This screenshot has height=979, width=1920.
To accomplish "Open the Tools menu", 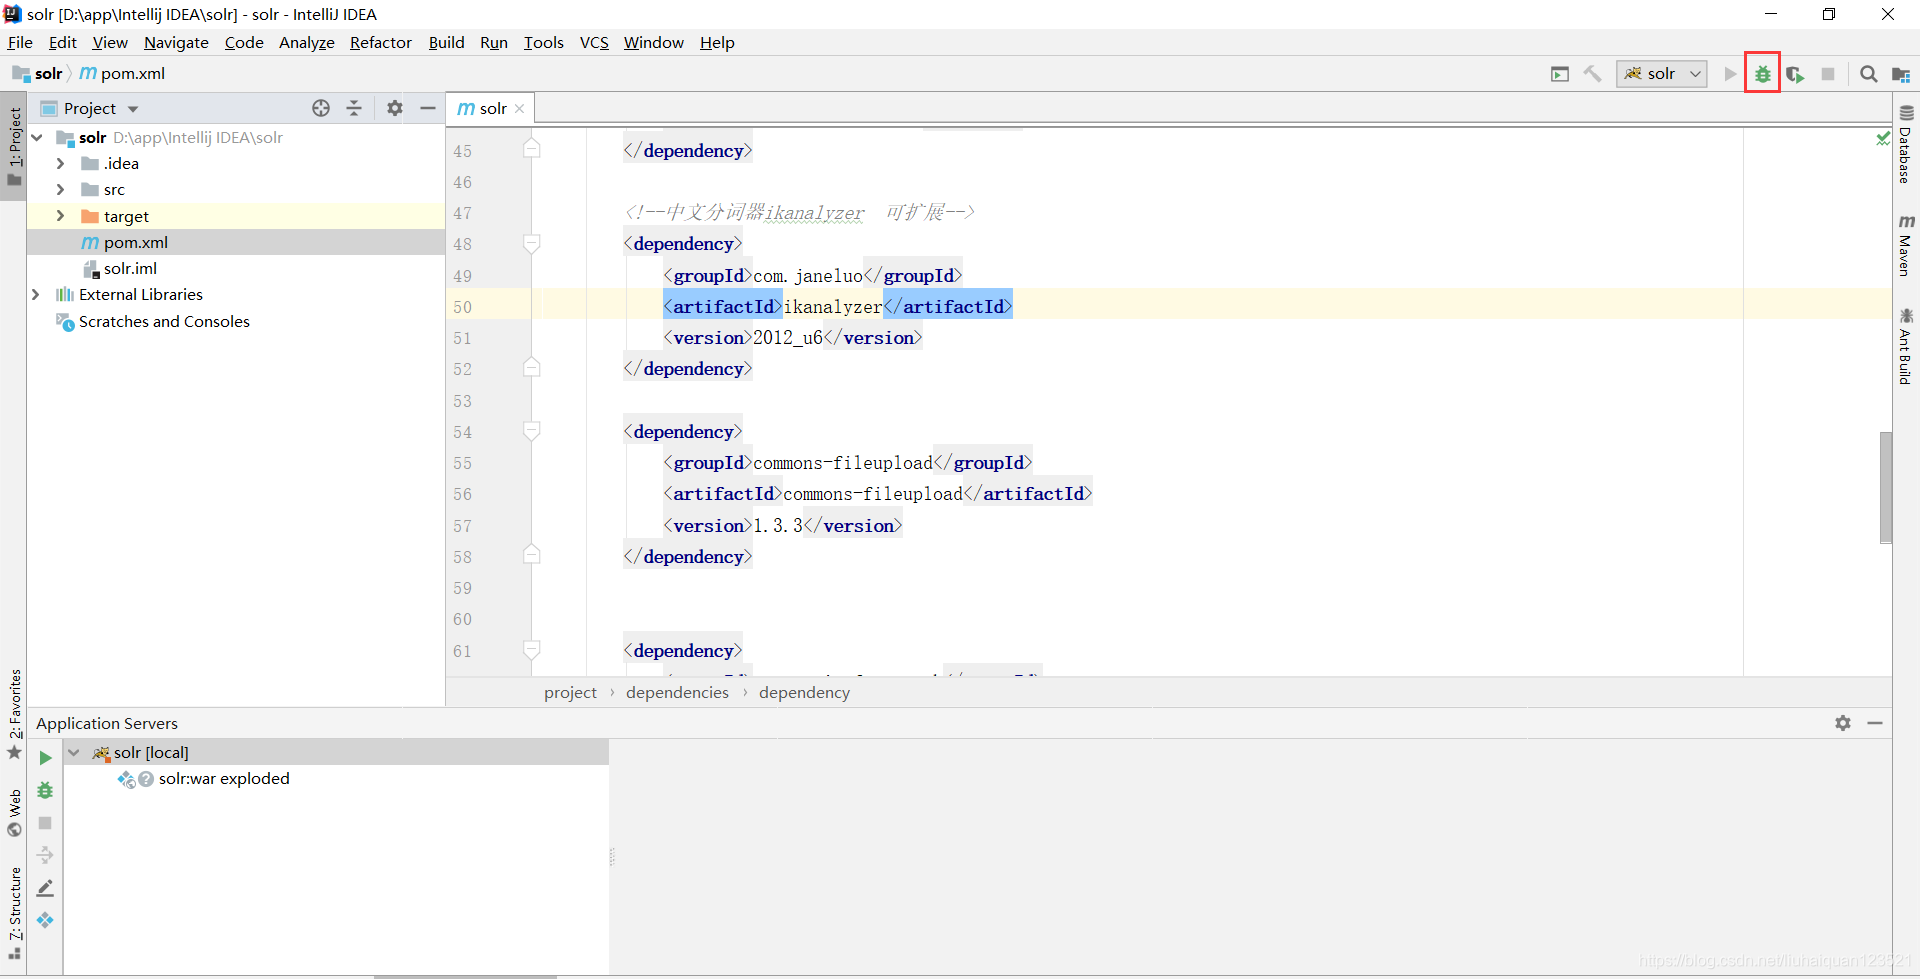I will click(543, 42).
